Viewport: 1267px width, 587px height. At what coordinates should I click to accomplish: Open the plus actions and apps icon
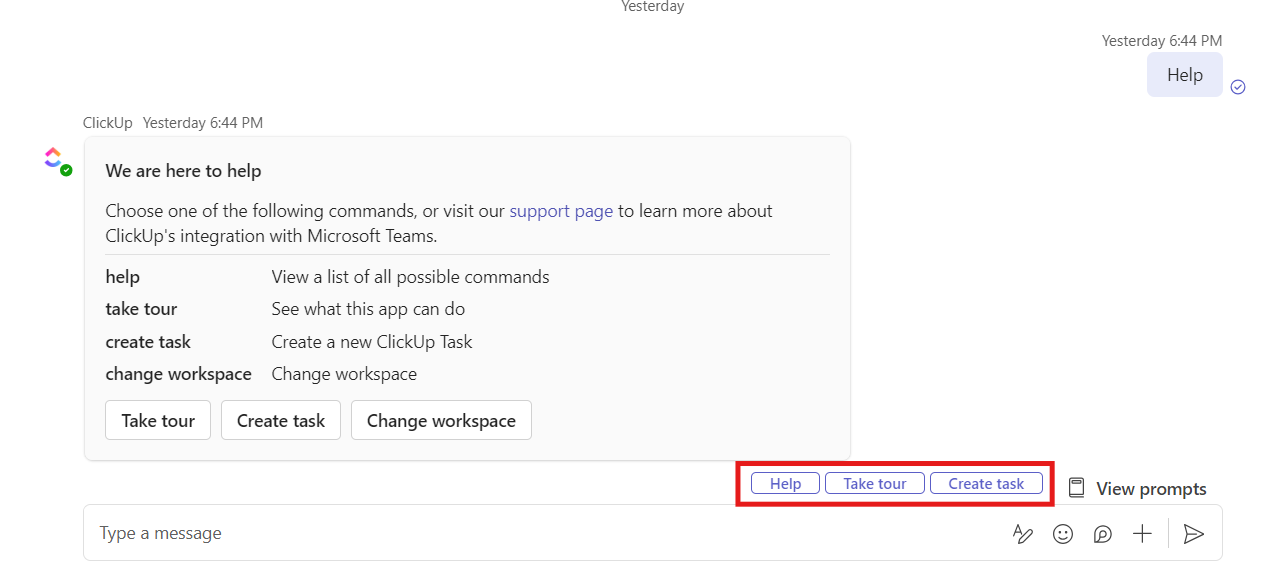(1143, 534)
